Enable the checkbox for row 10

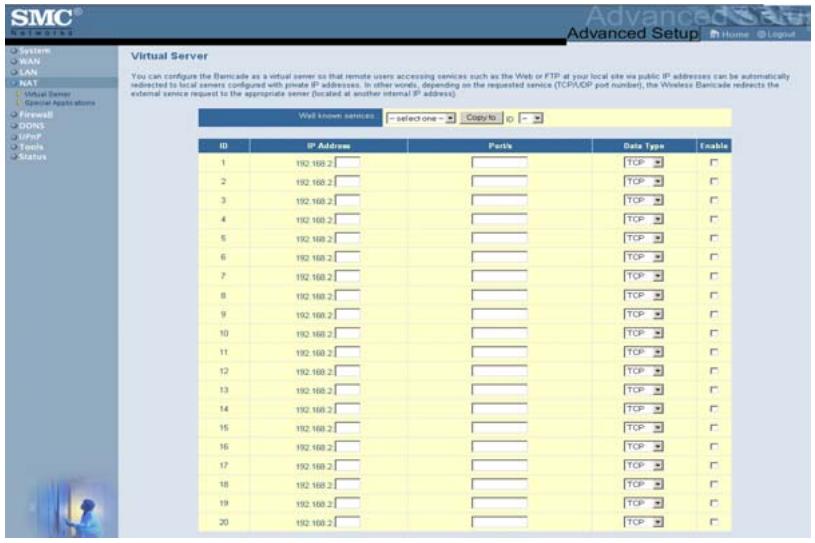pyautogui.click(x=714, y=333)
